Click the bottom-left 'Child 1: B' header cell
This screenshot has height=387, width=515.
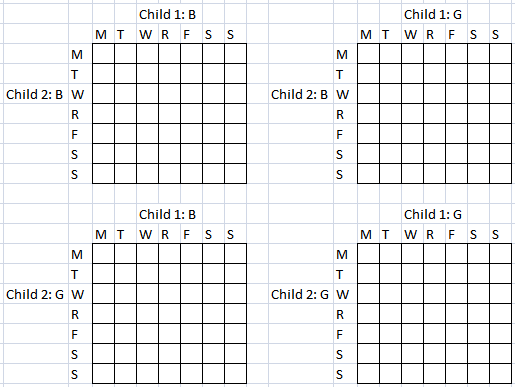[167, 215]
